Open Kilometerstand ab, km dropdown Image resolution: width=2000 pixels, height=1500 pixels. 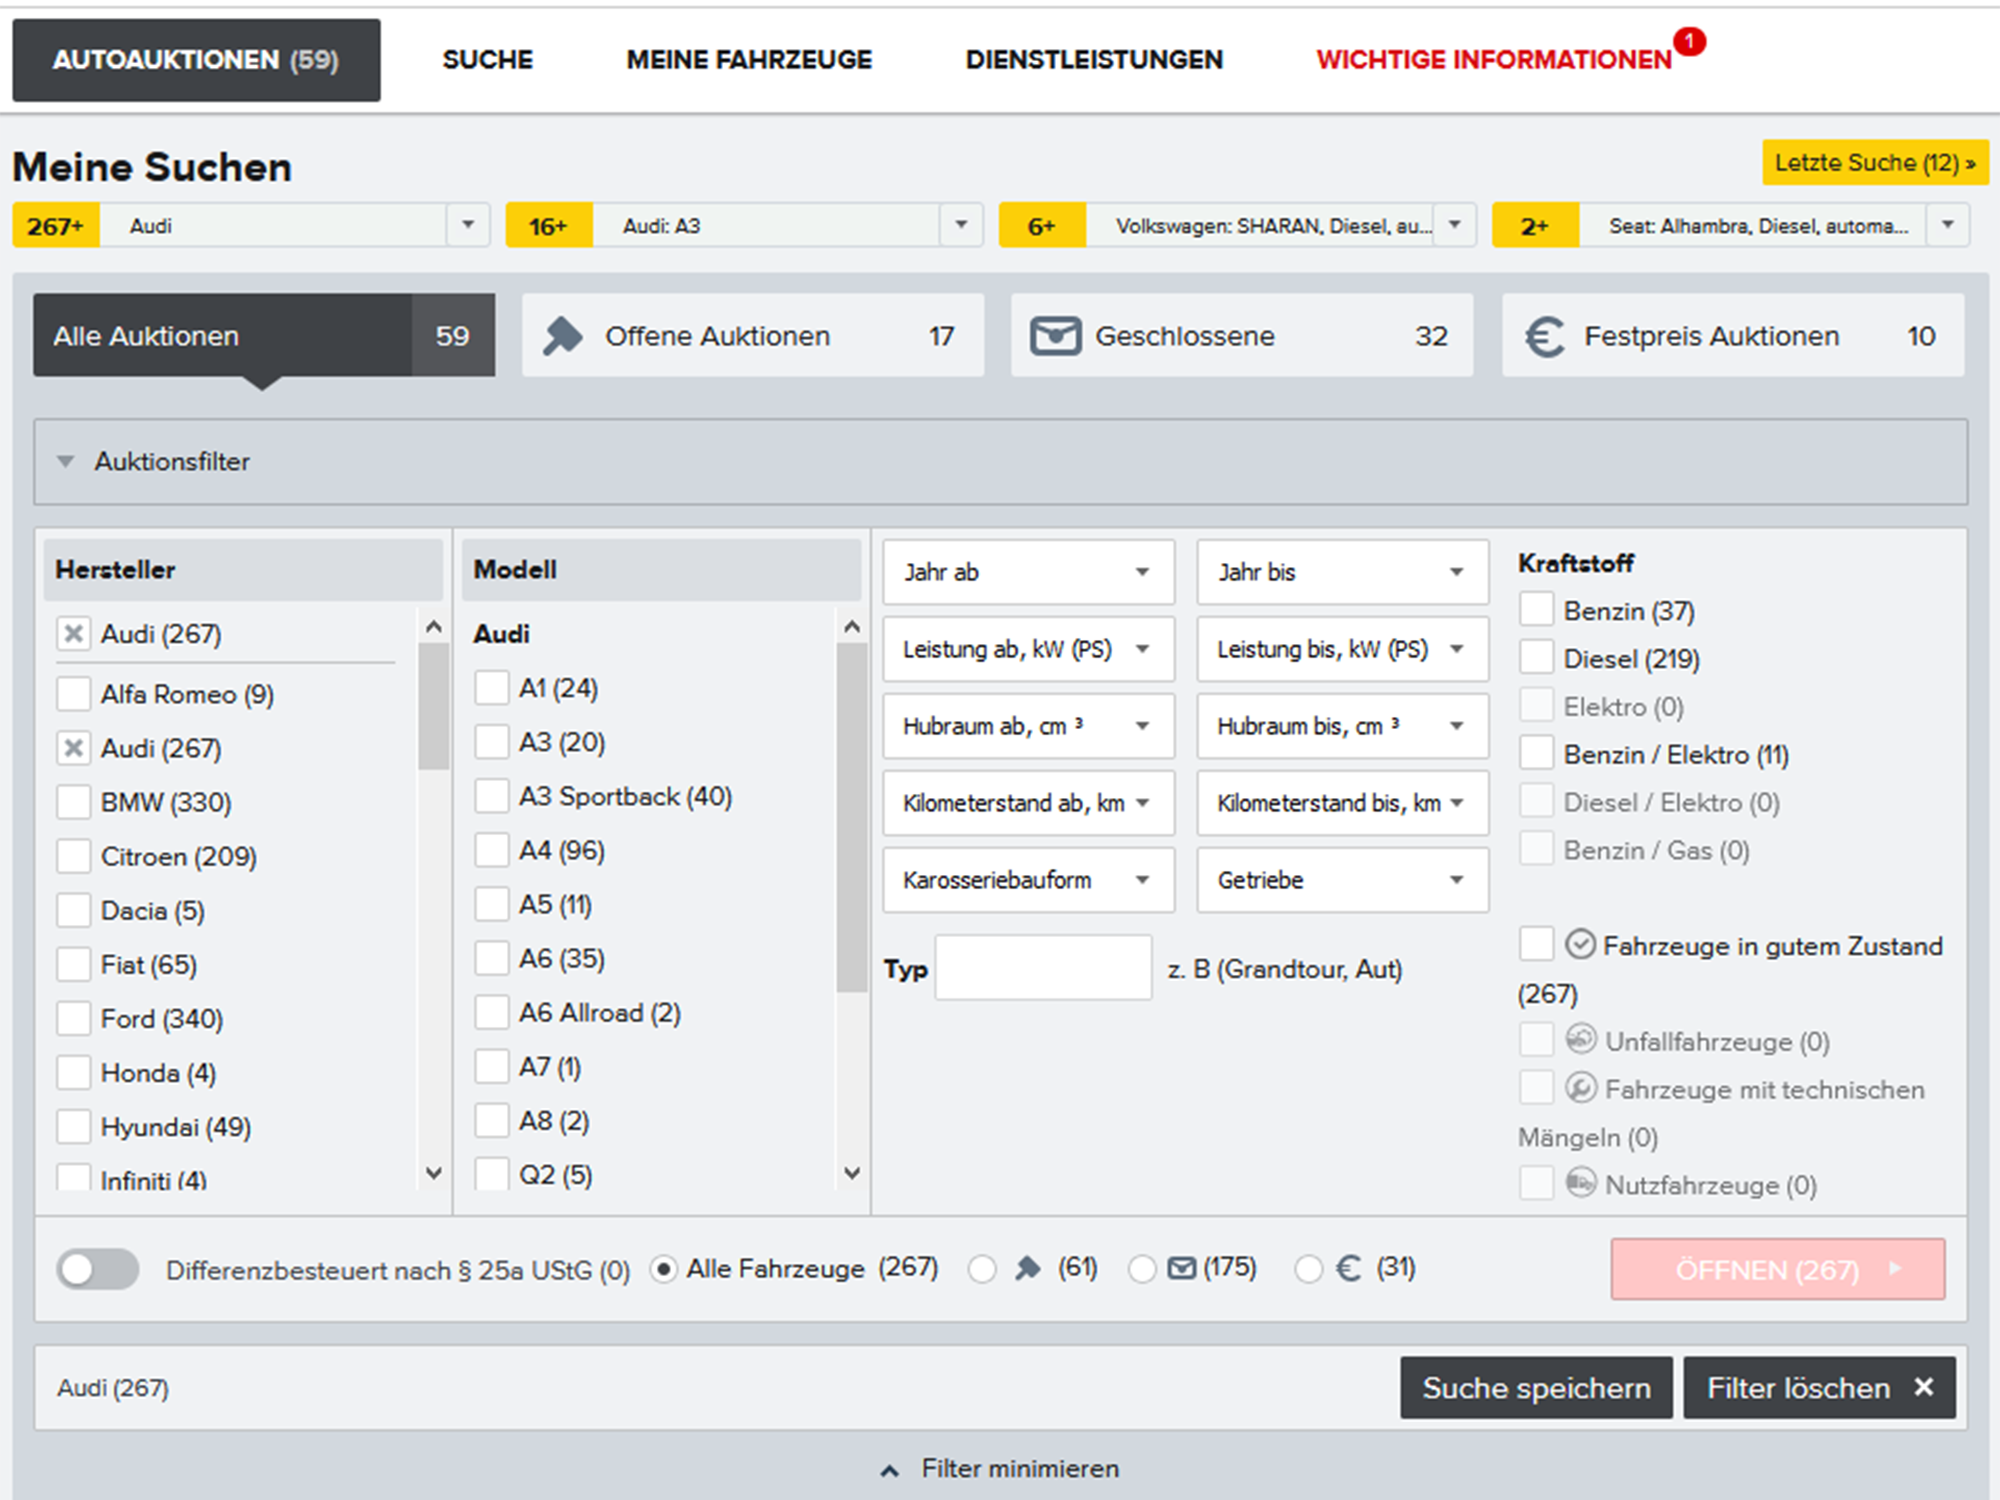[1028, 803]
